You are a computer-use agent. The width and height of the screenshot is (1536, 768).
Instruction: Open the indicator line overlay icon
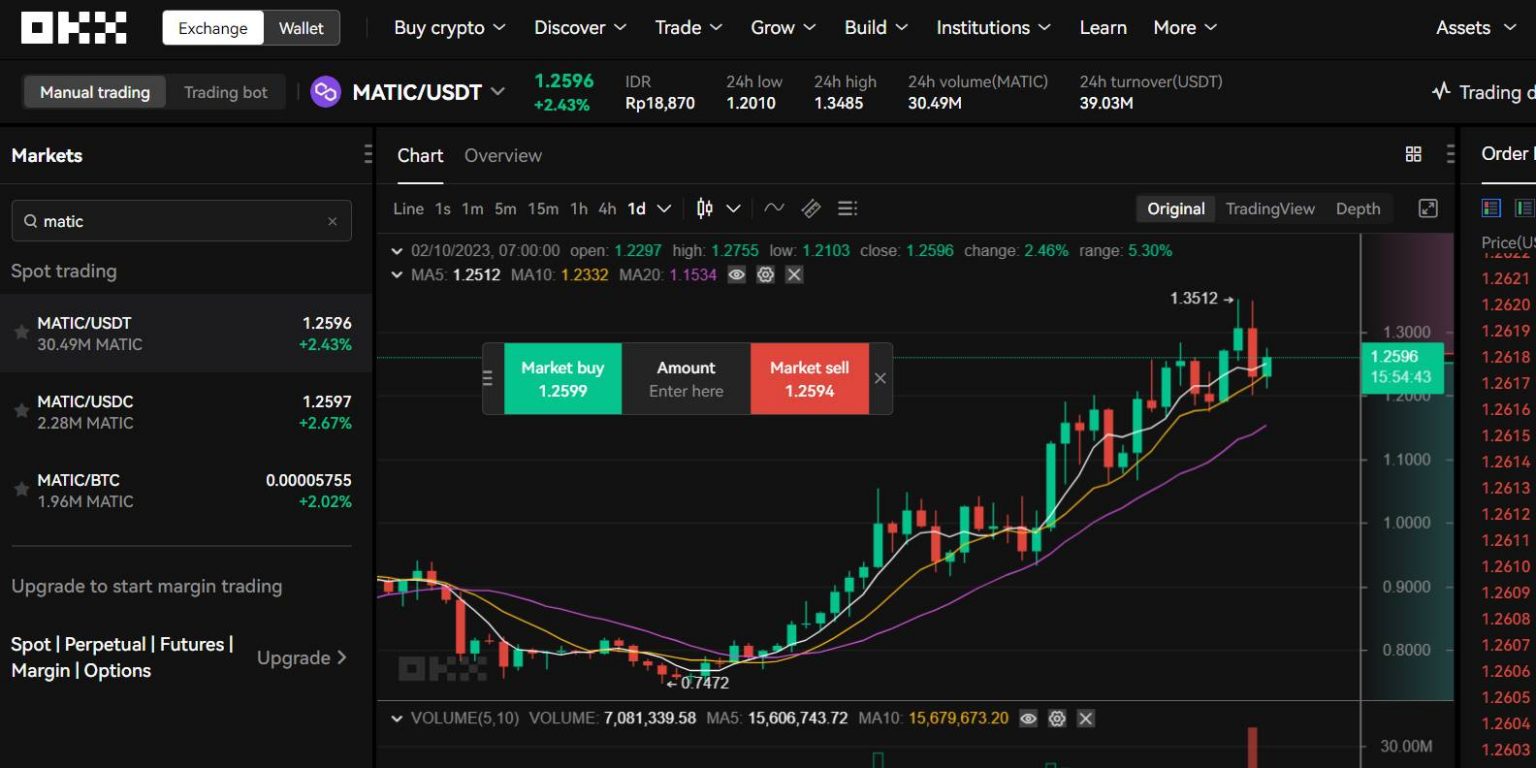(x=774, y=208)
